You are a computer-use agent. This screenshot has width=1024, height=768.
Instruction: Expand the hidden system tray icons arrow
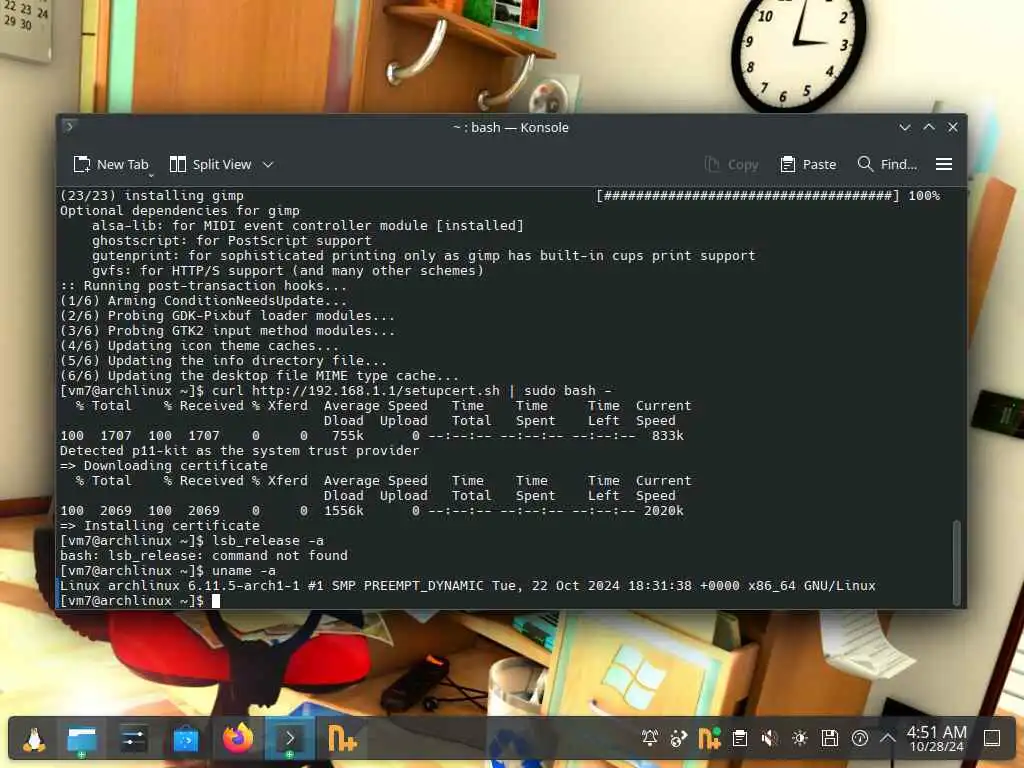[888, 739]
